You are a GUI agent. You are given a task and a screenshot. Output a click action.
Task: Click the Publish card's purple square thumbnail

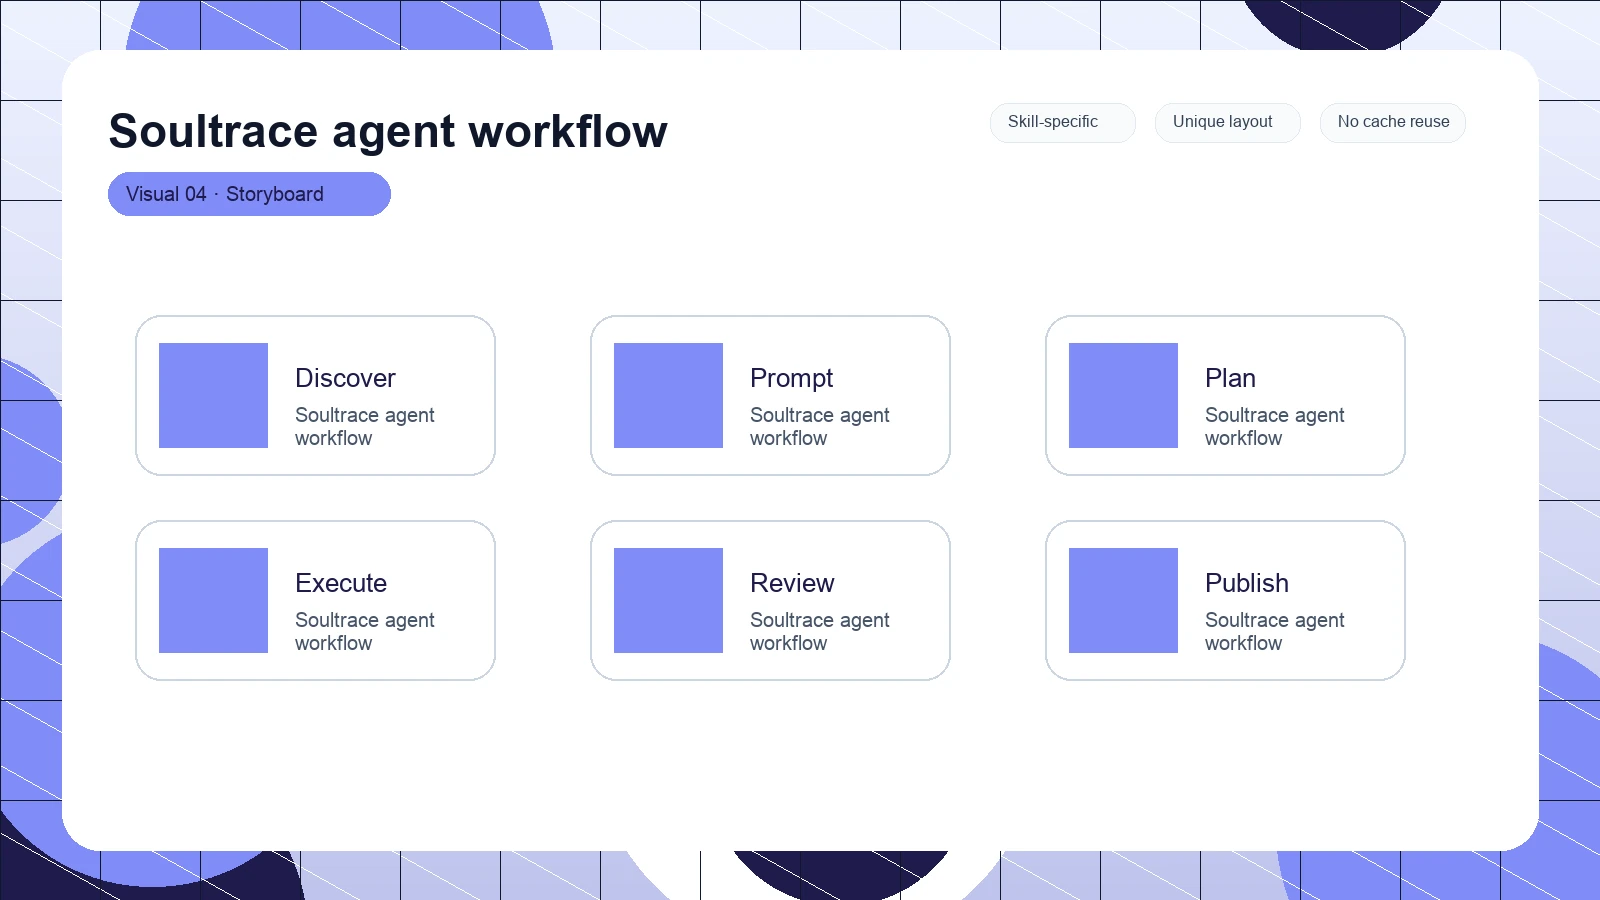pyautogui.click(x=1123, y=600)
